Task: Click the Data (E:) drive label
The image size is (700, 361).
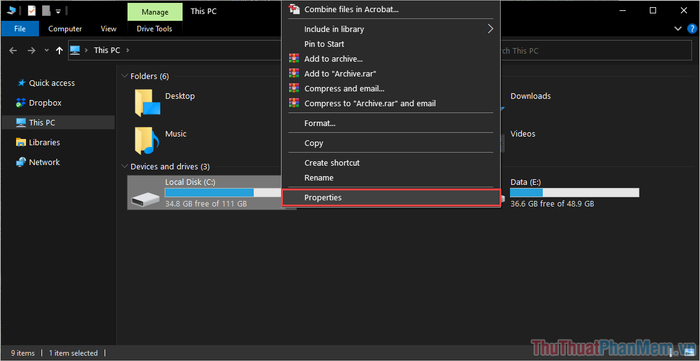Action: tap(525, 182)
